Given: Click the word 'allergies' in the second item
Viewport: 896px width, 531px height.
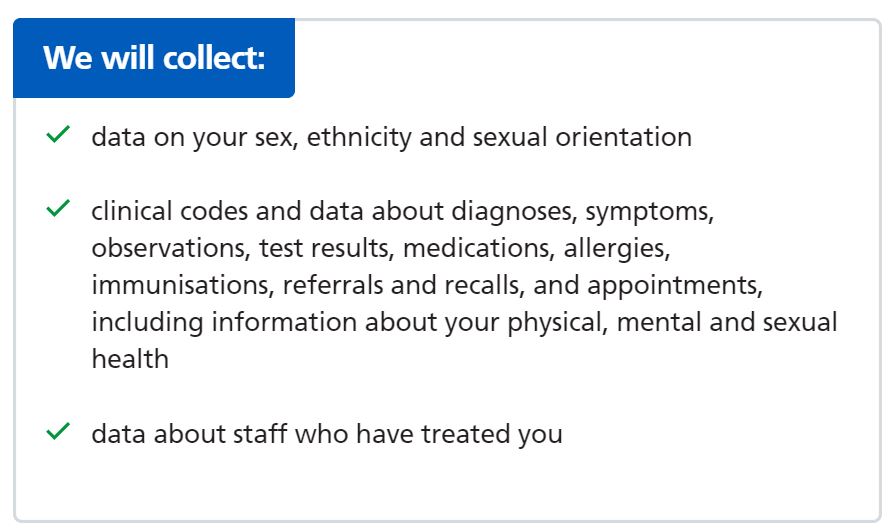Looking at the screenshot, I should (x=617, y=249).
